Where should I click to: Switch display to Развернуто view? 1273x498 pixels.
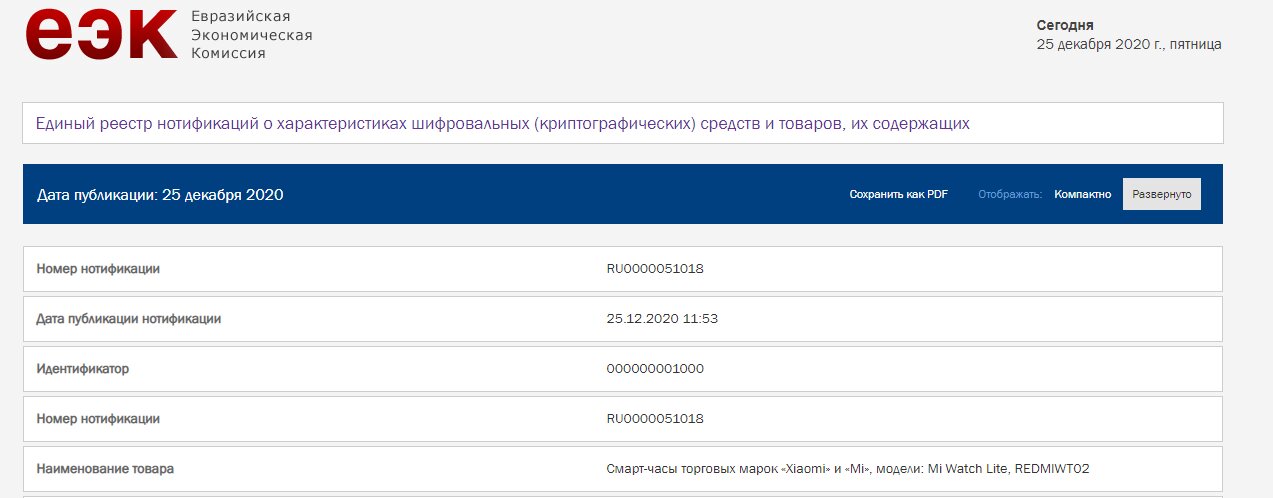click(1162, 194)
